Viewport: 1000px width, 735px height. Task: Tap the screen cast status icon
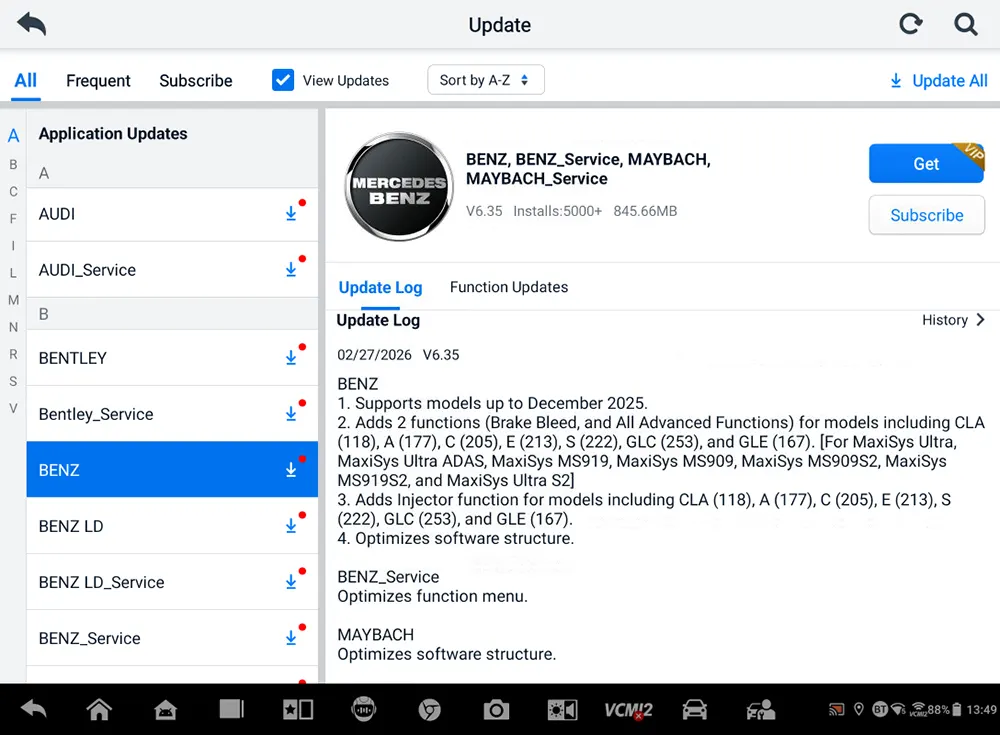(836, 709)
